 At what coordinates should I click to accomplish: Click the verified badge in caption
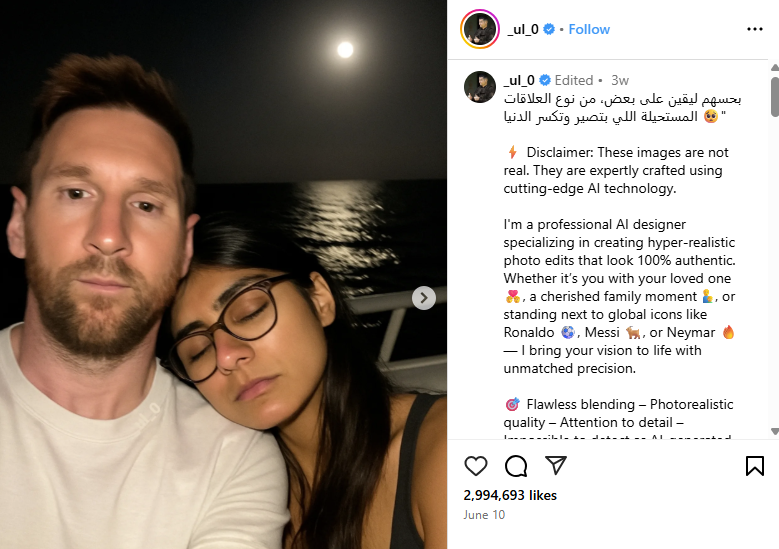click(x=545, y=80)
